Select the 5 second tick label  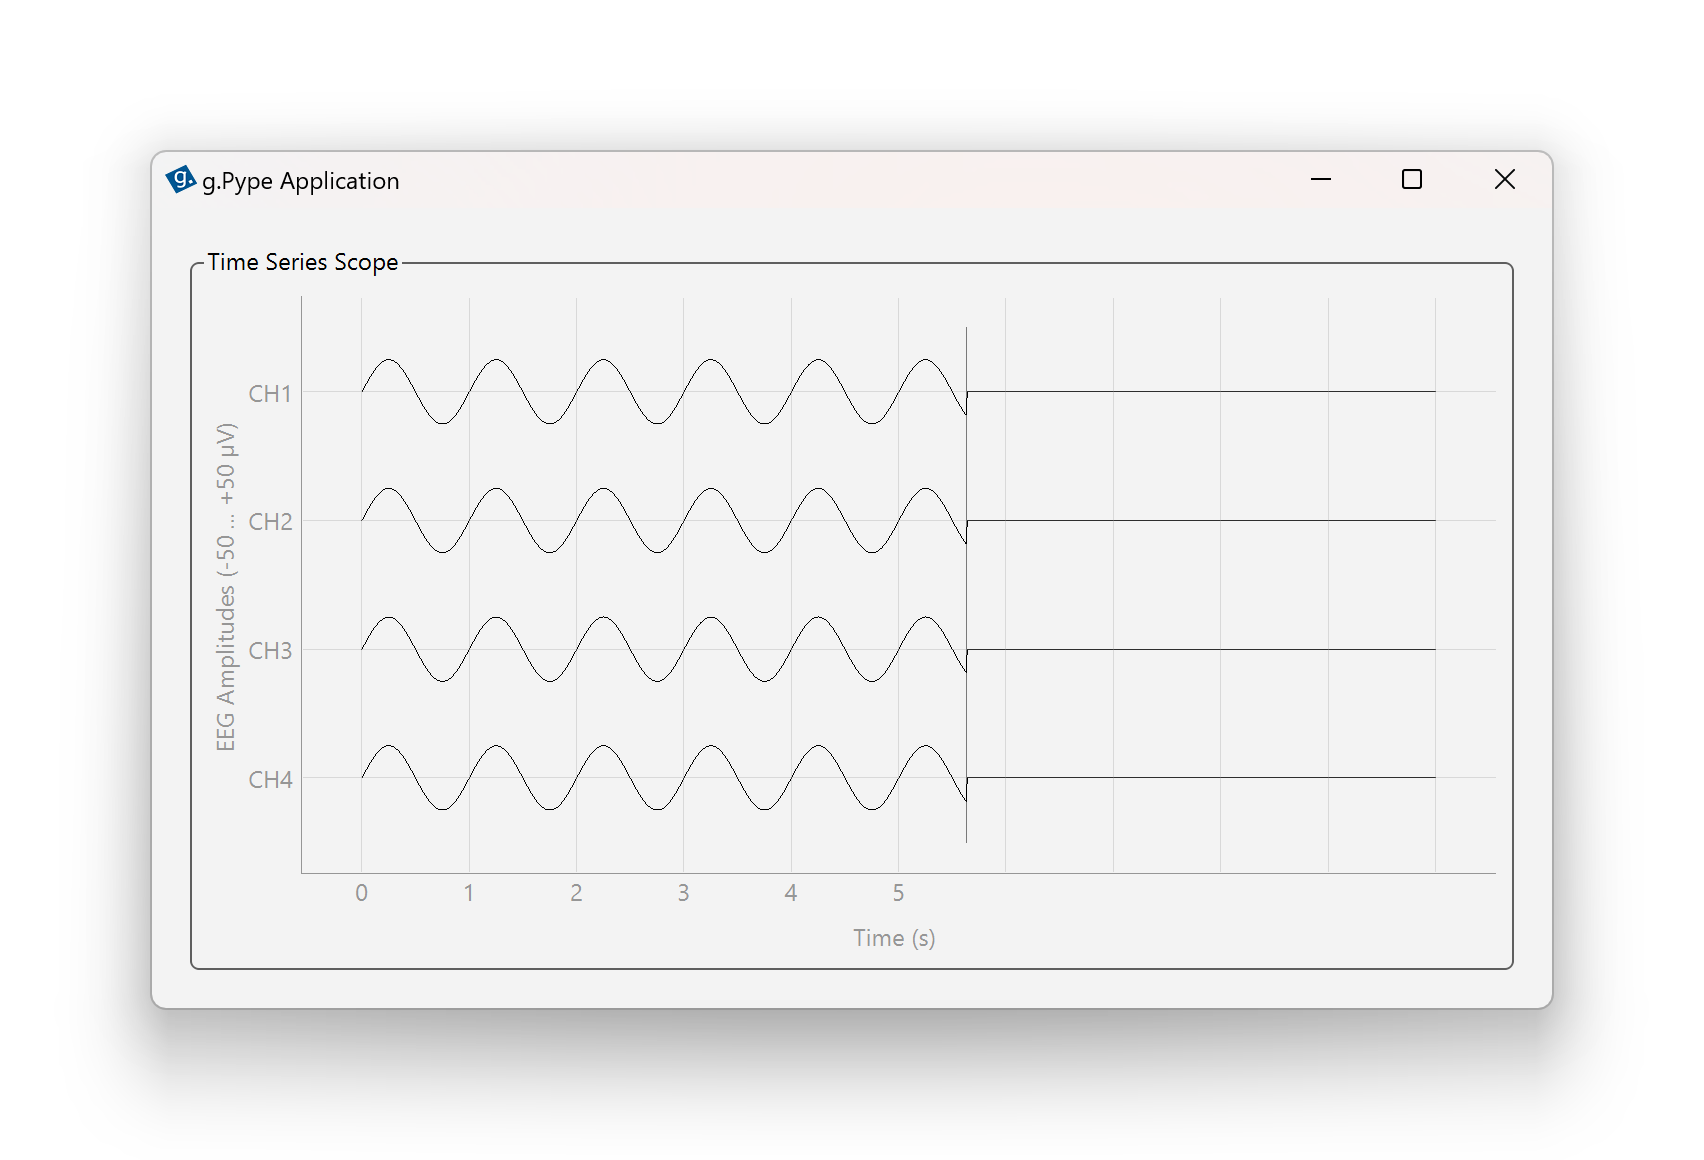[898, 893]
